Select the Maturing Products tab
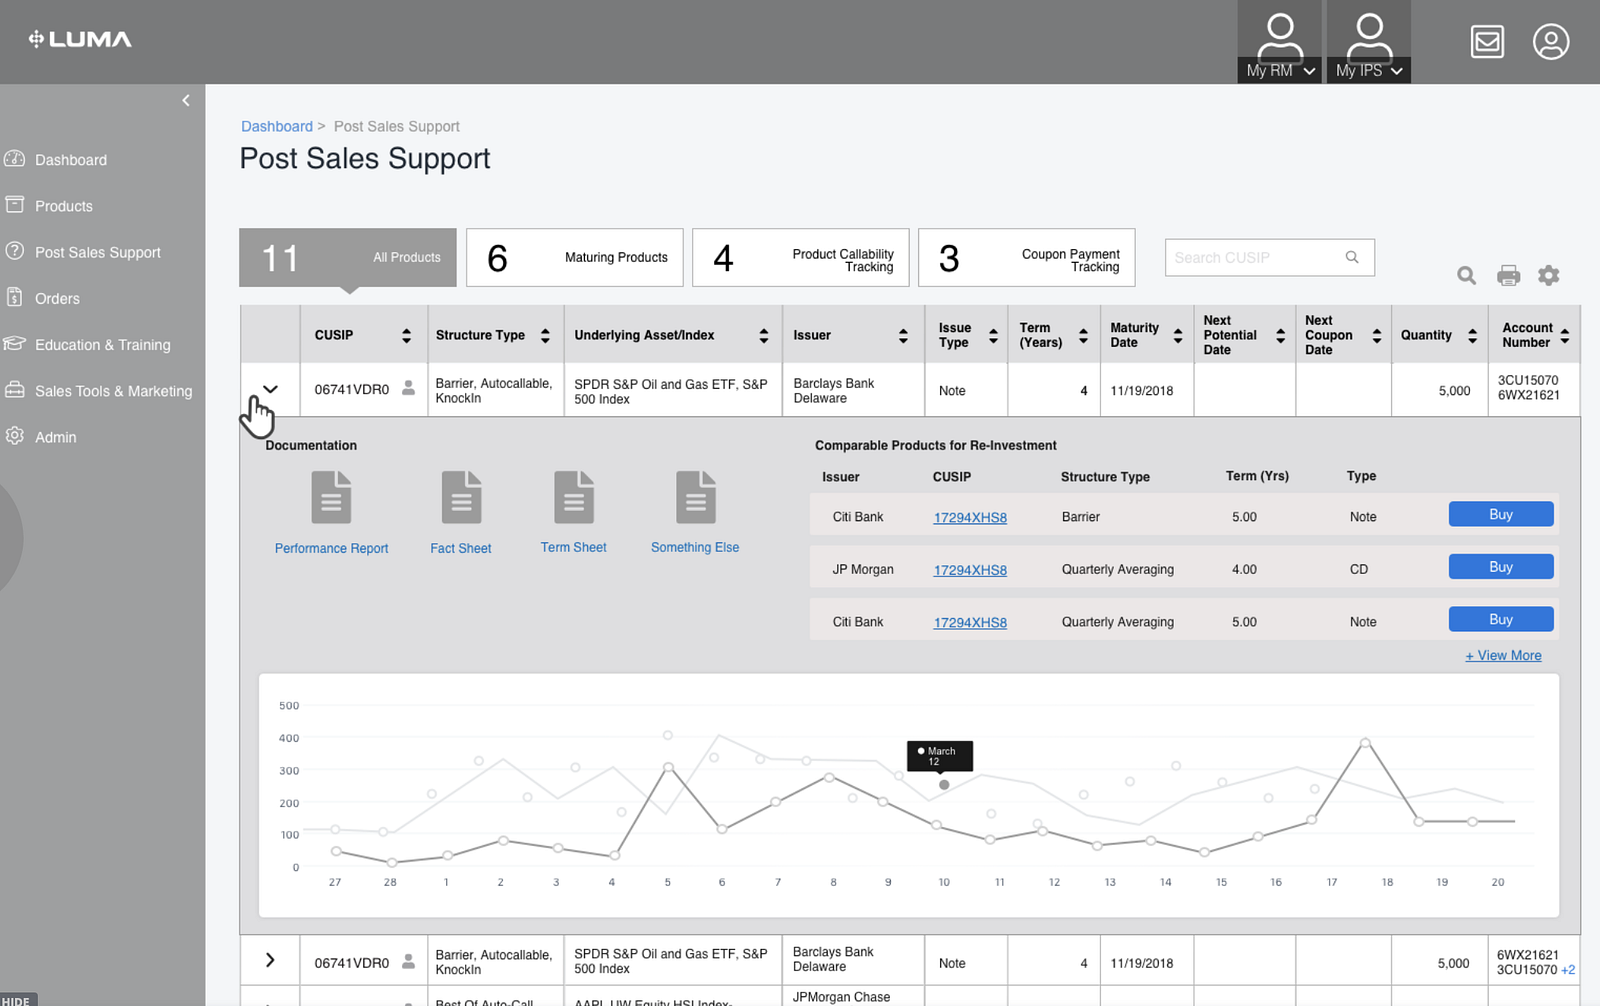Viewport: 1600px width, 1006px height. point(575,258)
